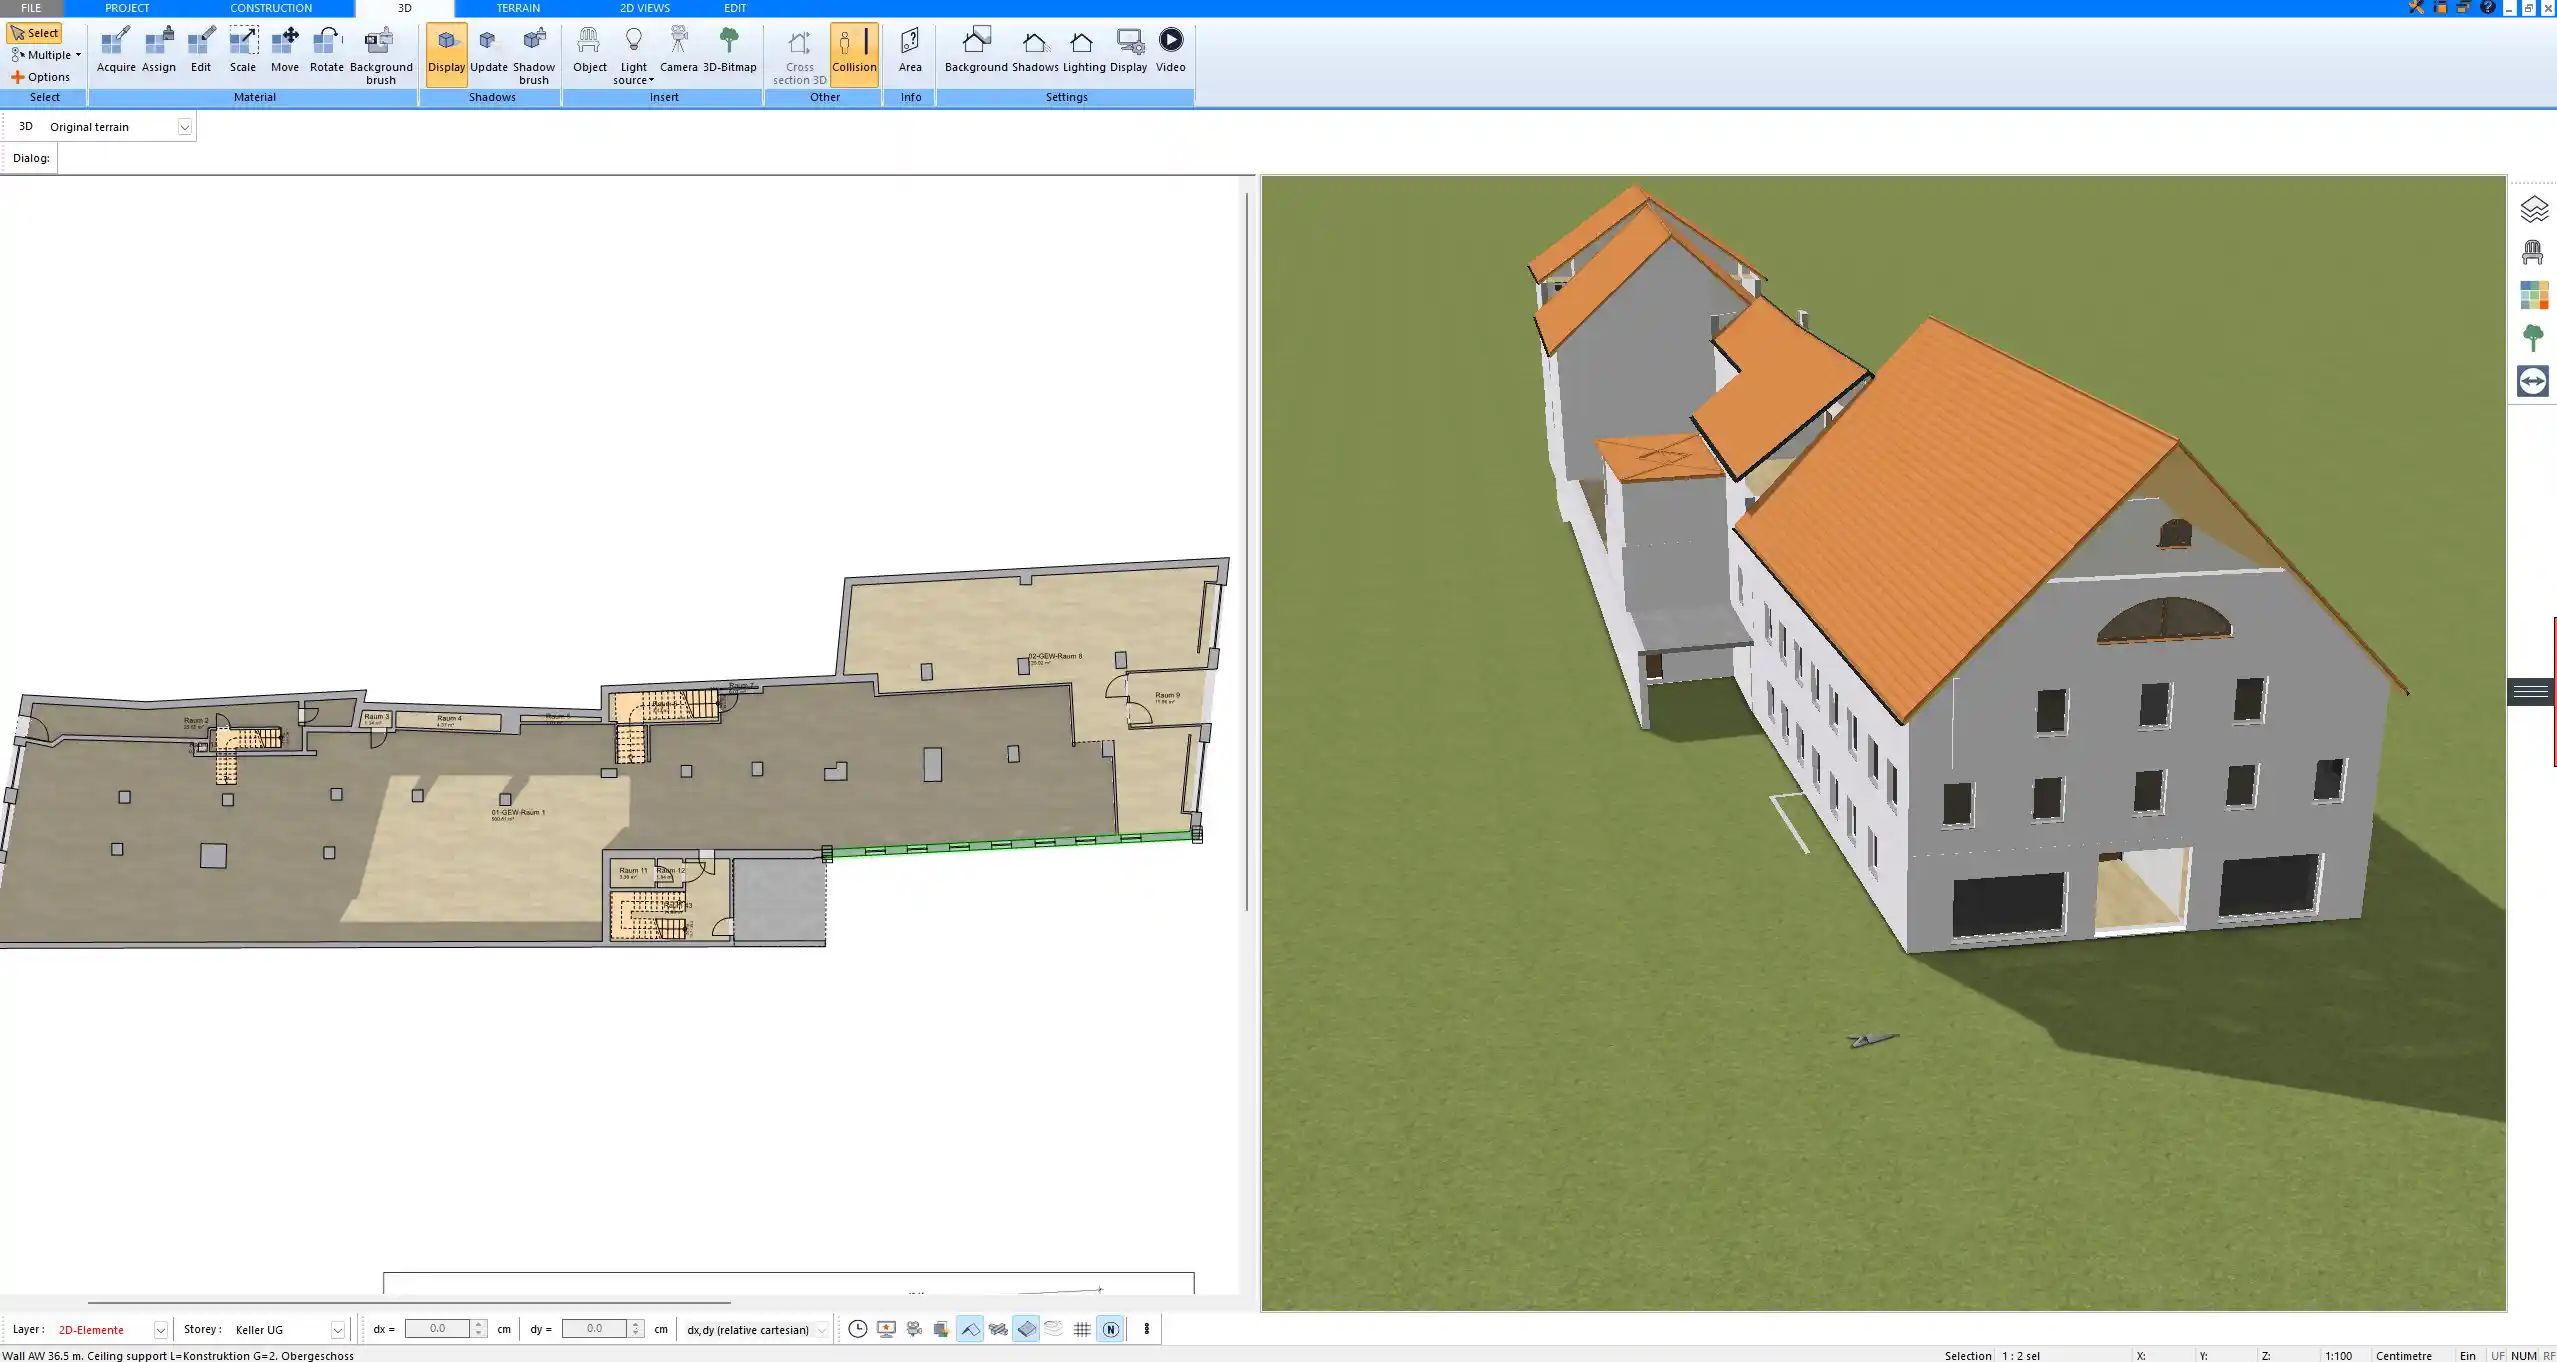Open plants tree icon in right sidebar
The image size is (2557, 1362).
(x=2533, y=338)
